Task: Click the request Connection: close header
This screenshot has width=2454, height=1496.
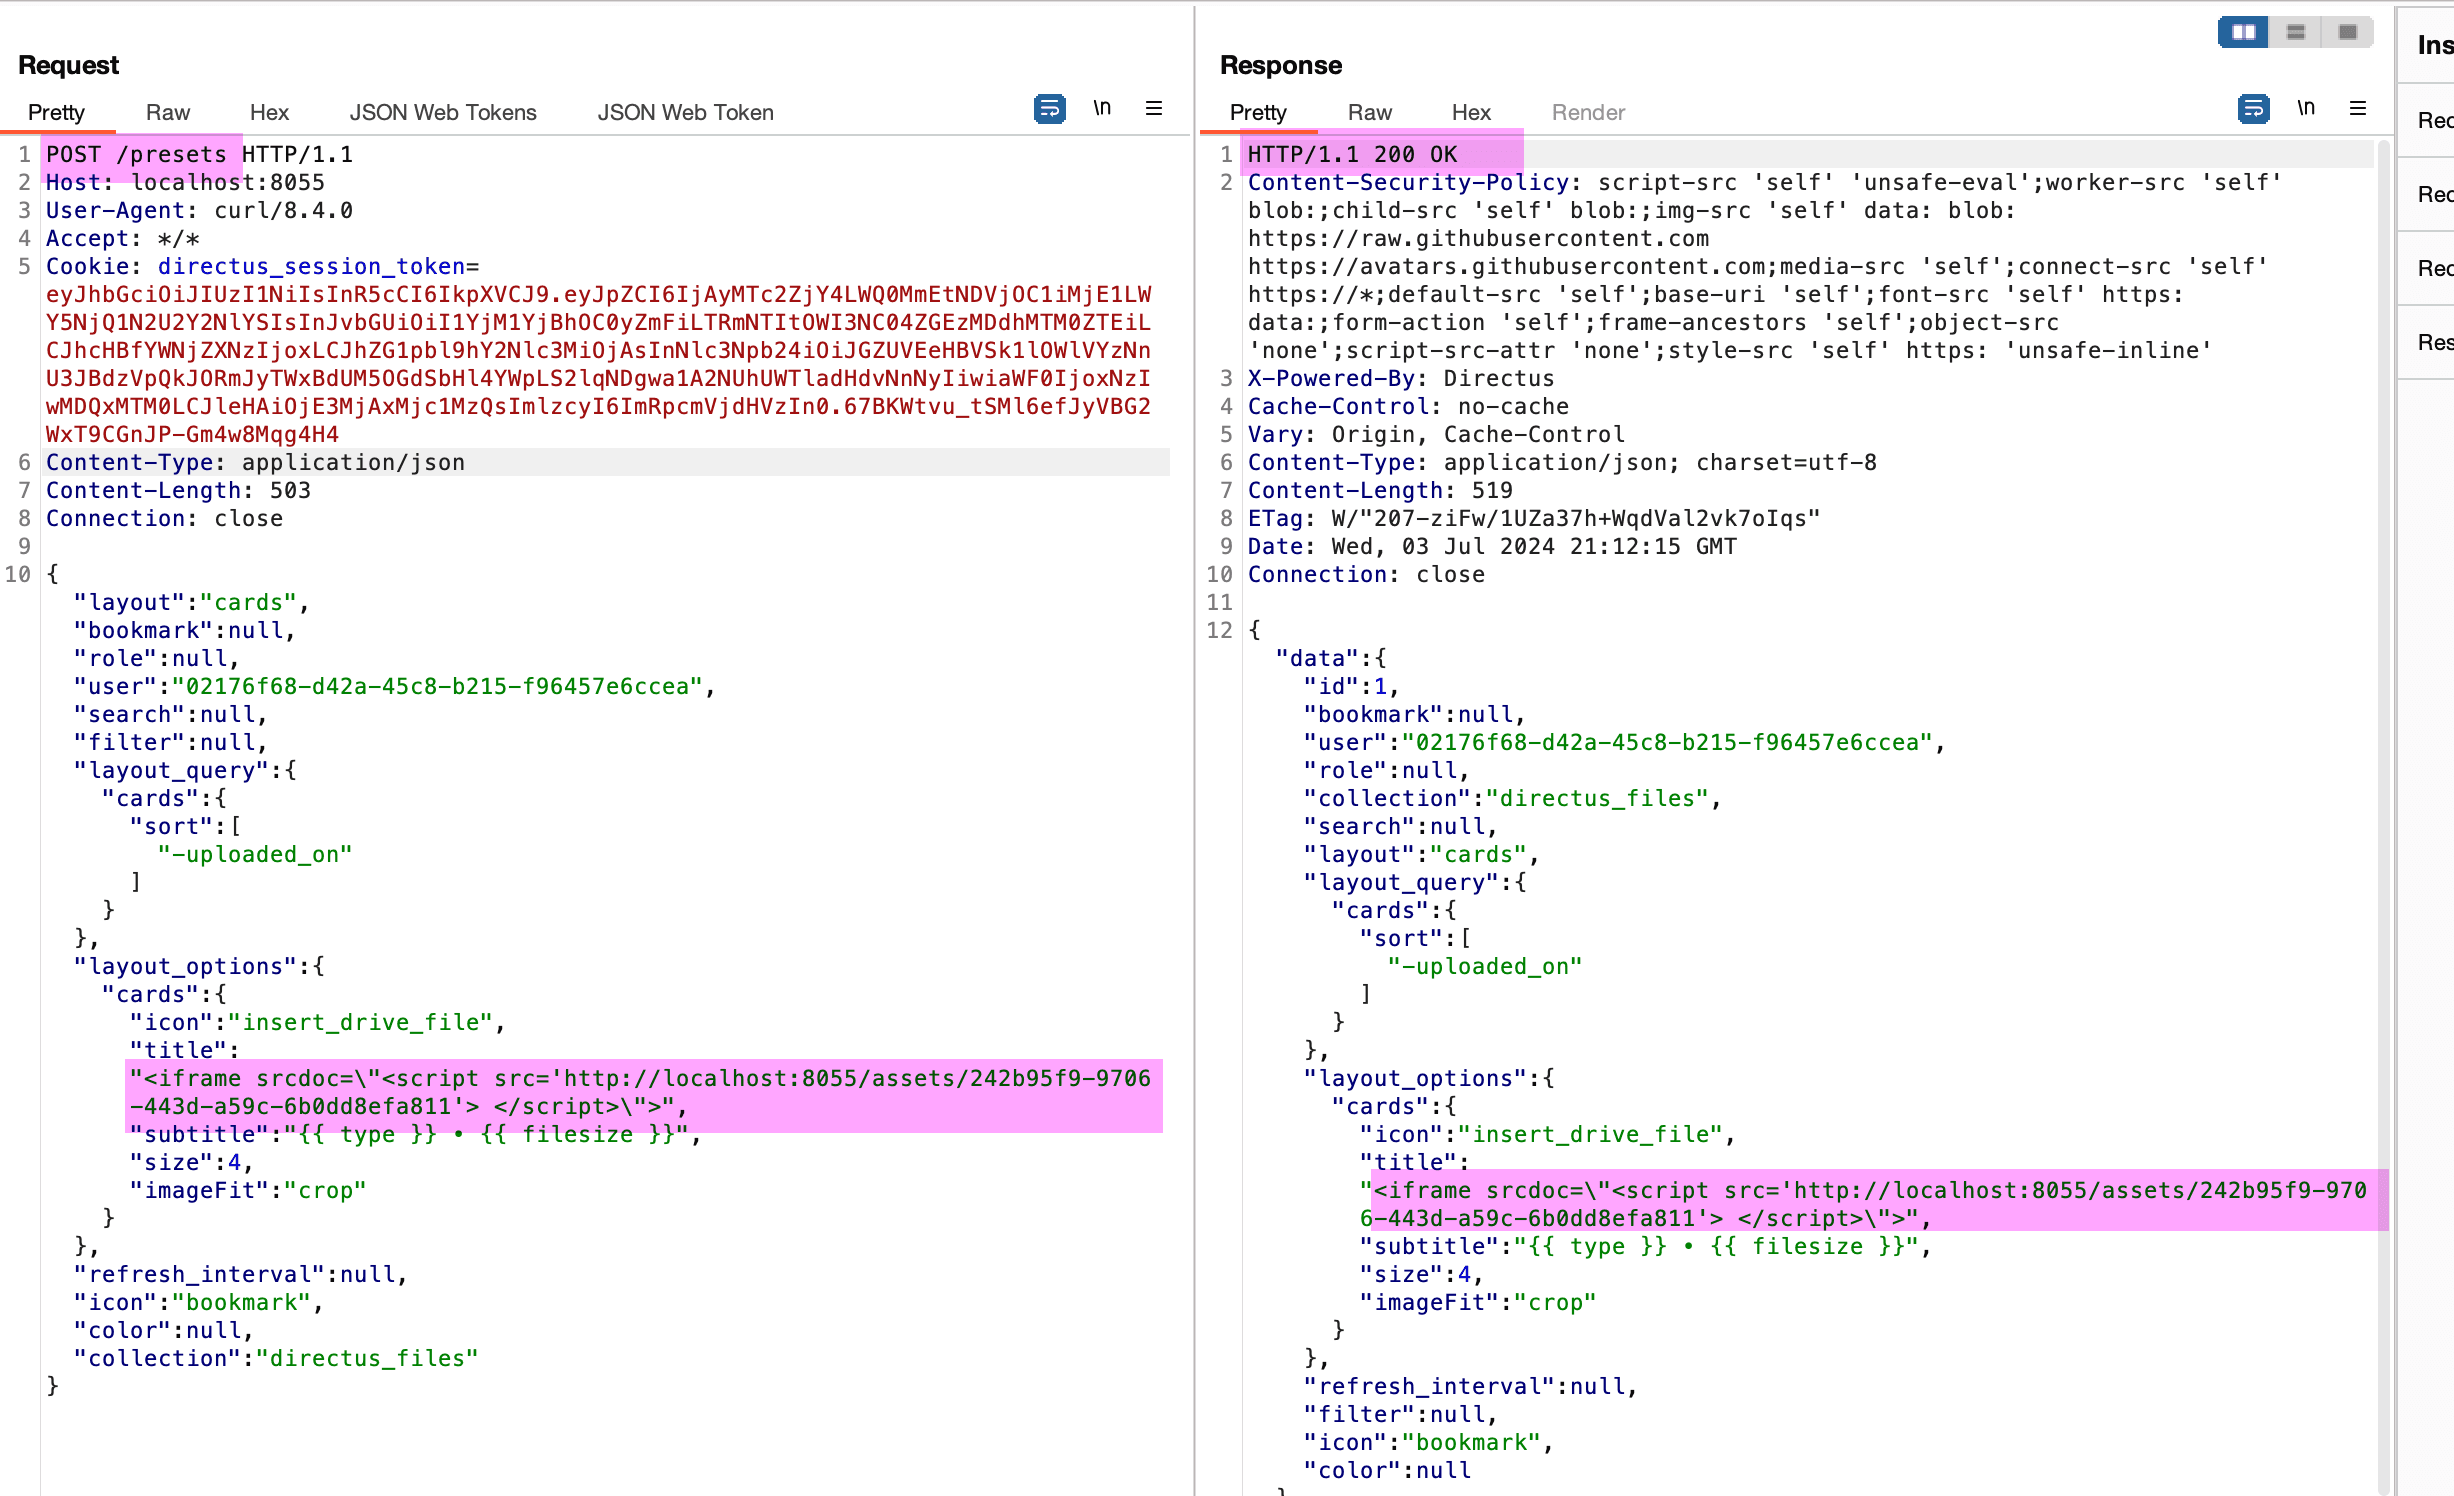Action: point(164,518)
